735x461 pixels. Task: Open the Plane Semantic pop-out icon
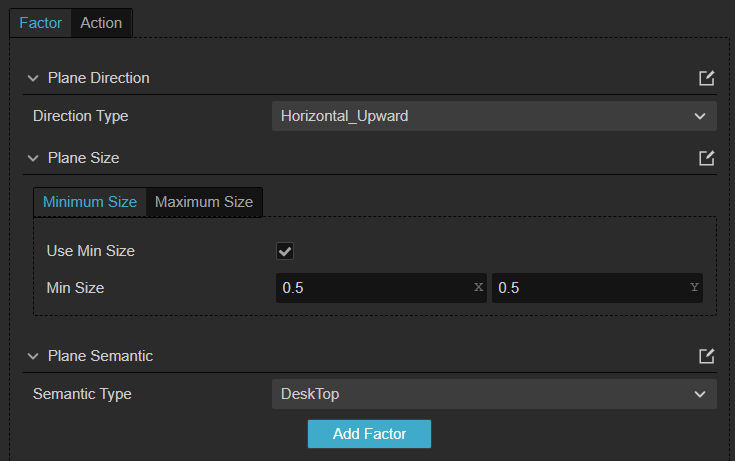tap(706, 356)
